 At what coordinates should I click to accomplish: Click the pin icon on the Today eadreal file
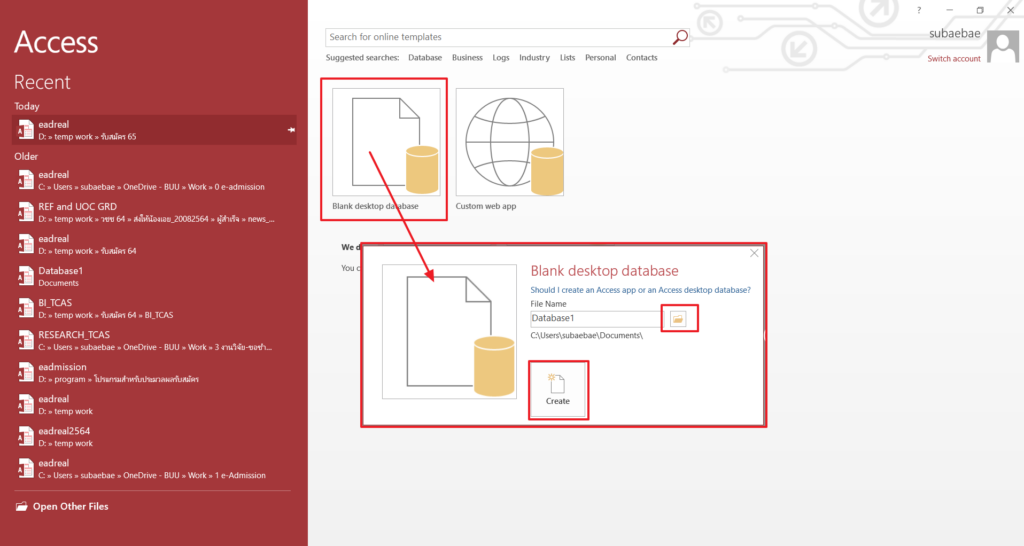(291, 130)
